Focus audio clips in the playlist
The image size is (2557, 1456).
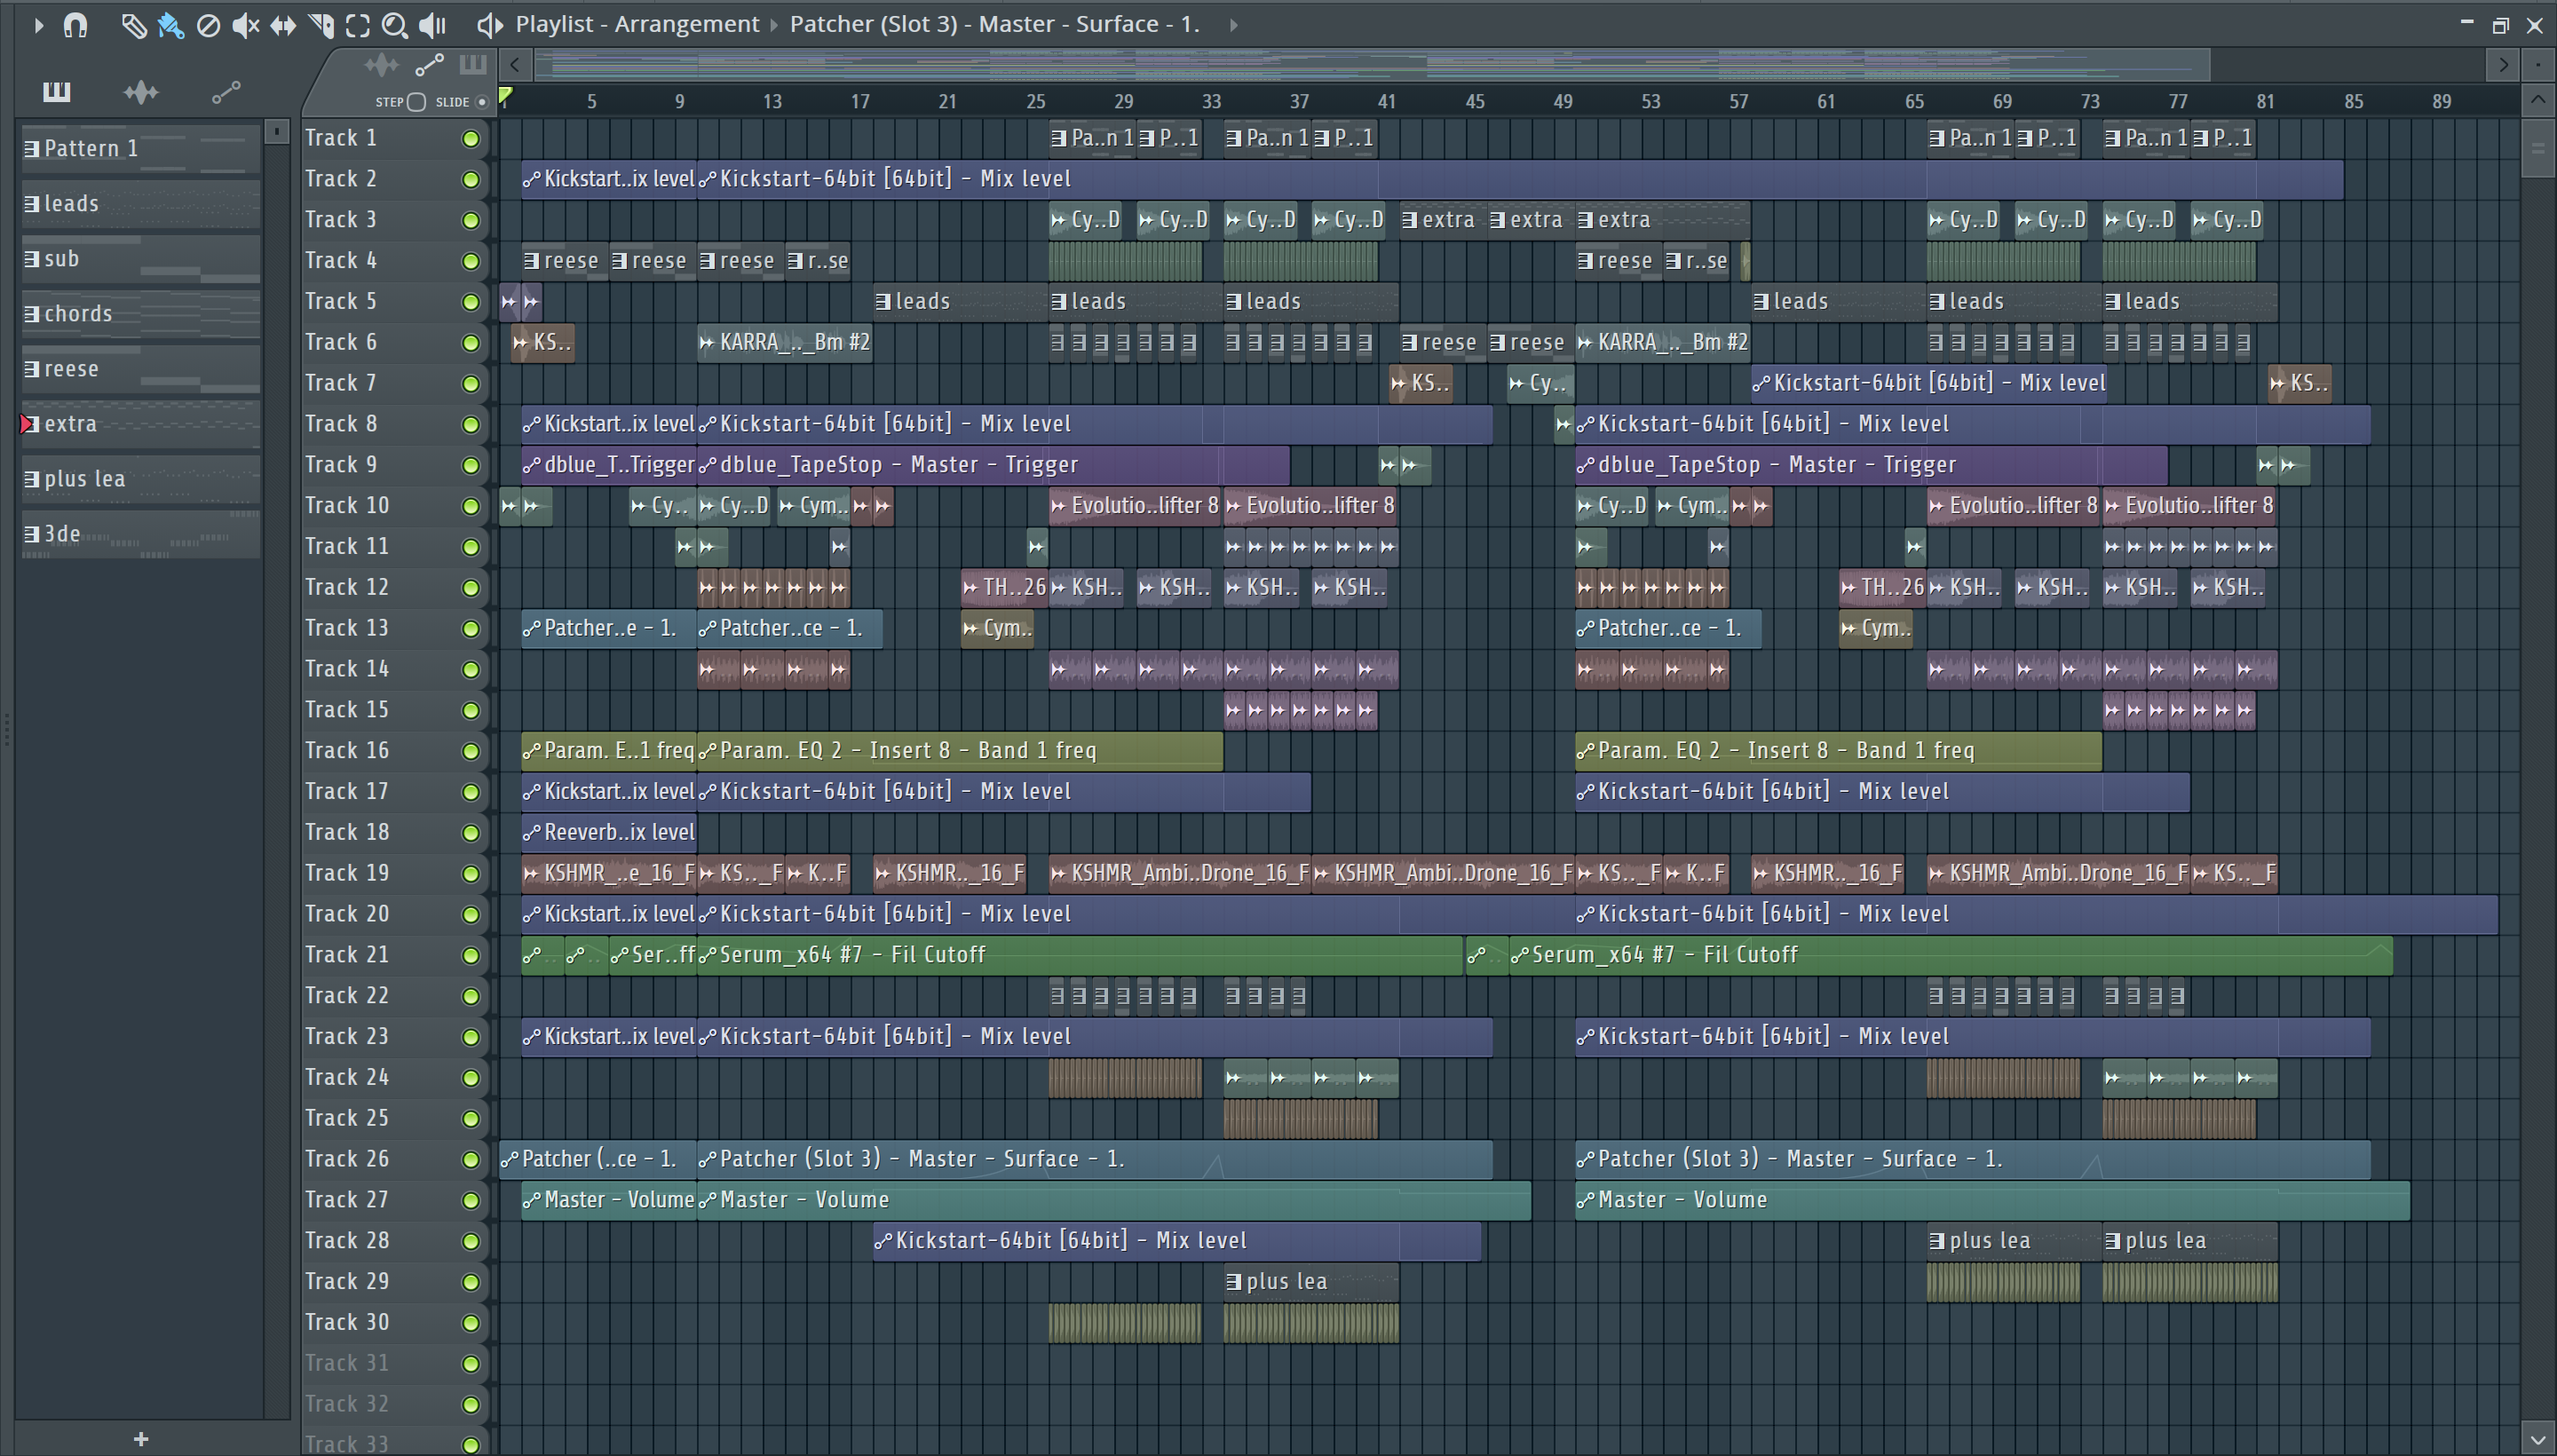(381, 66)
